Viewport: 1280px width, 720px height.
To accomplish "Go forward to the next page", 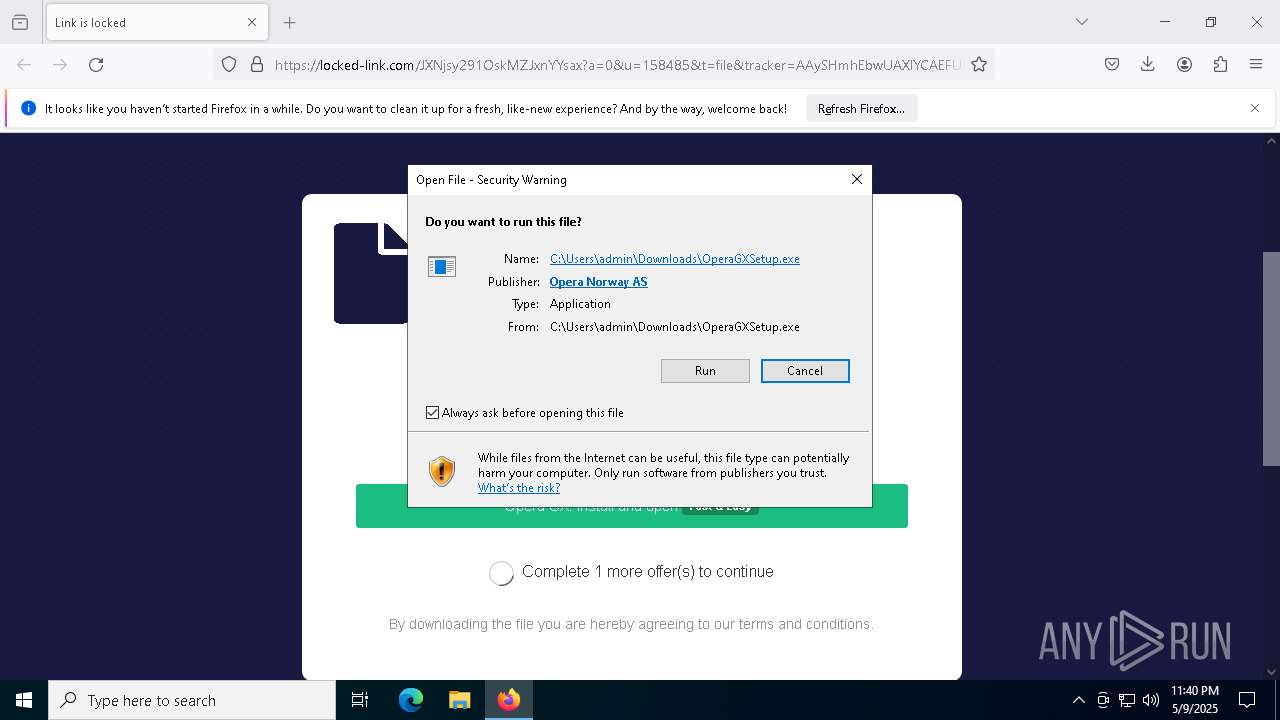I will 60,65.
